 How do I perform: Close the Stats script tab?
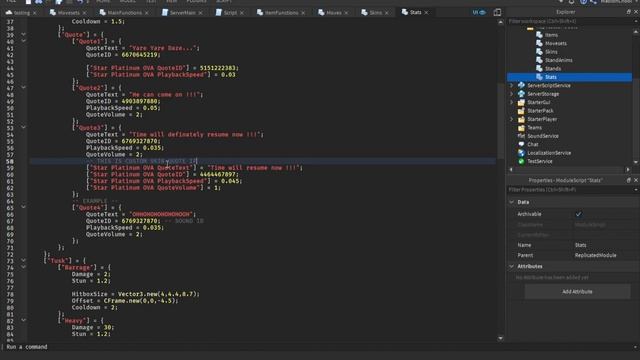[x=427, y=13]
